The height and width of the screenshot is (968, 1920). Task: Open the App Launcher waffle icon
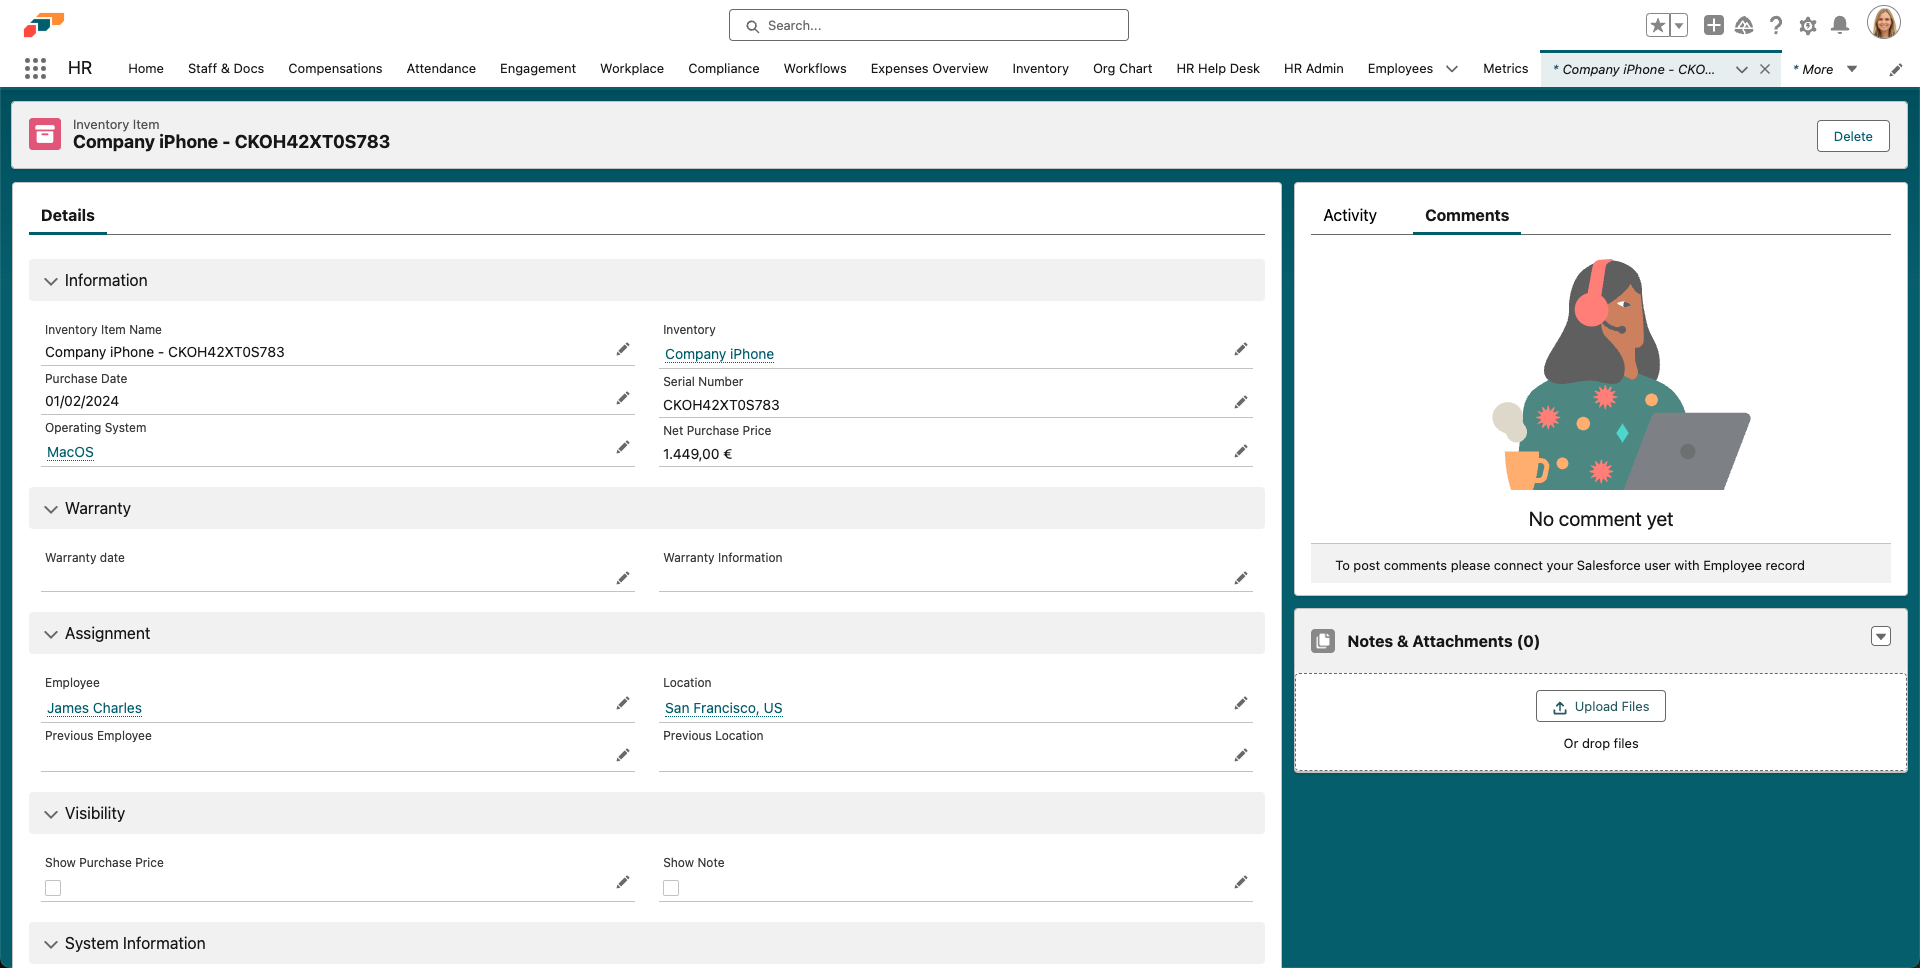coord(36,68)
